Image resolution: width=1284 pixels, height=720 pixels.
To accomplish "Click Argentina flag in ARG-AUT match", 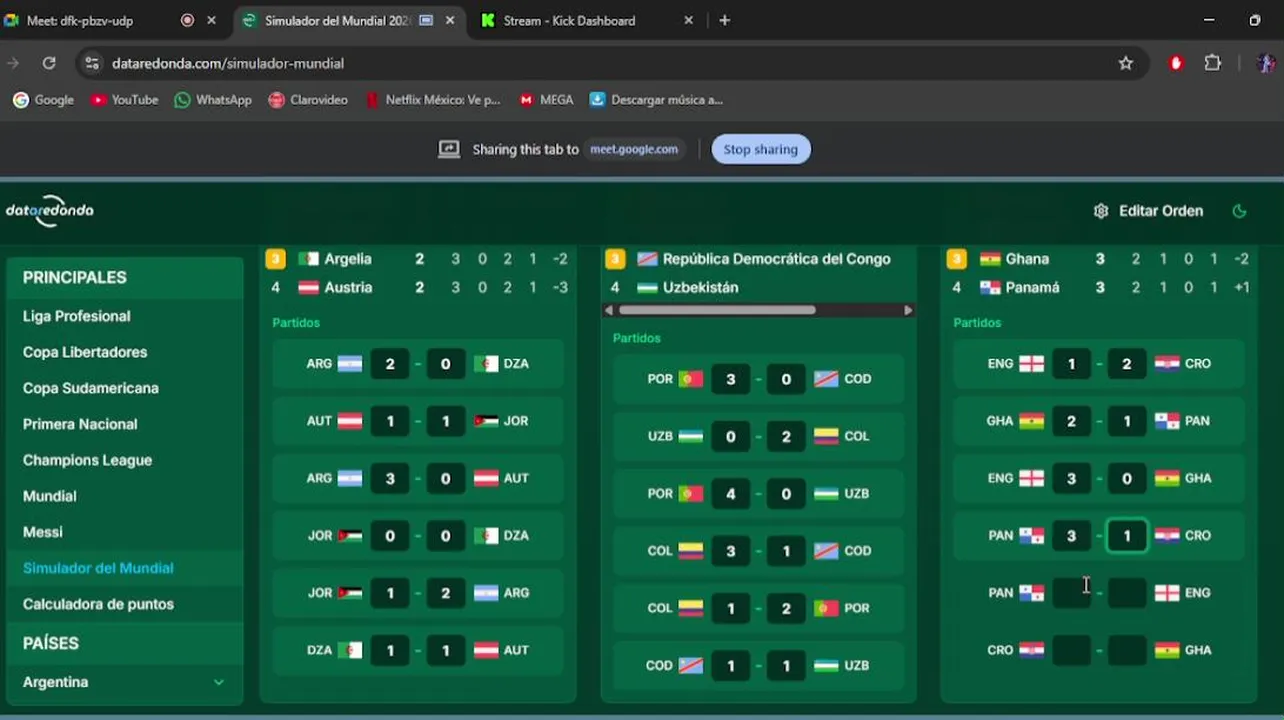I will coord(349,478).
